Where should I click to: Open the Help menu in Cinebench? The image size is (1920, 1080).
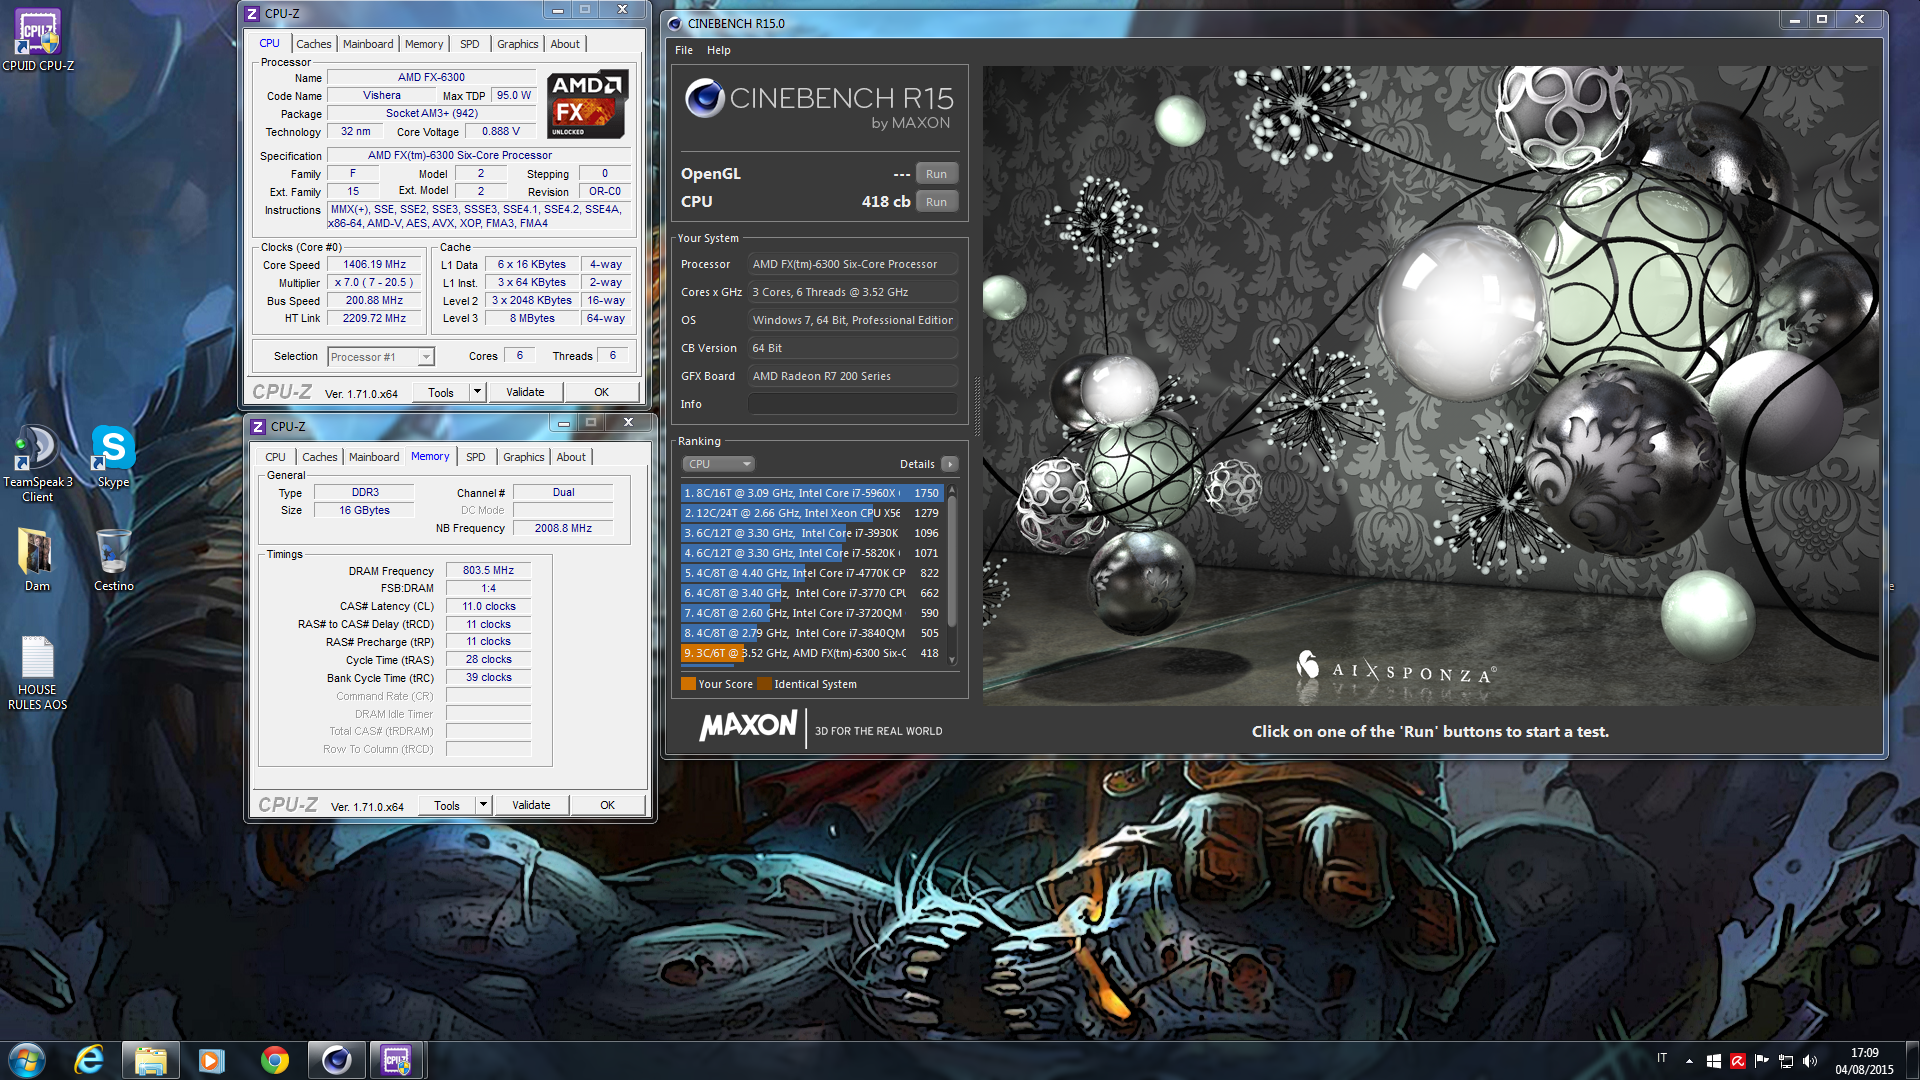(x=718, y=50)
